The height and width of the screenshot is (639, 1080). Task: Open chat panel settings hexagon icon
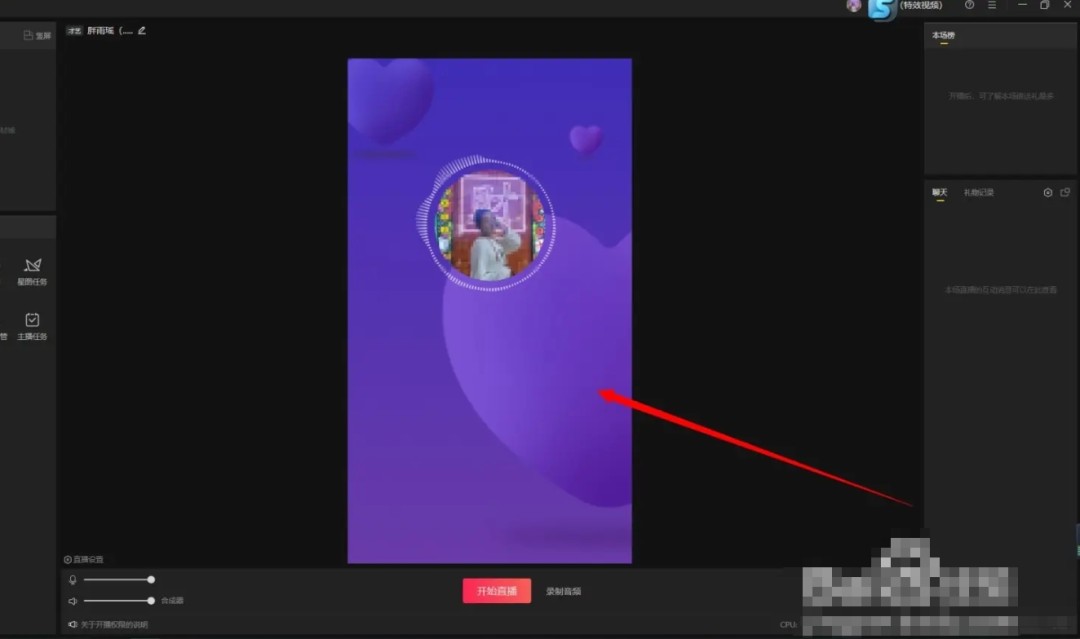1048,192
